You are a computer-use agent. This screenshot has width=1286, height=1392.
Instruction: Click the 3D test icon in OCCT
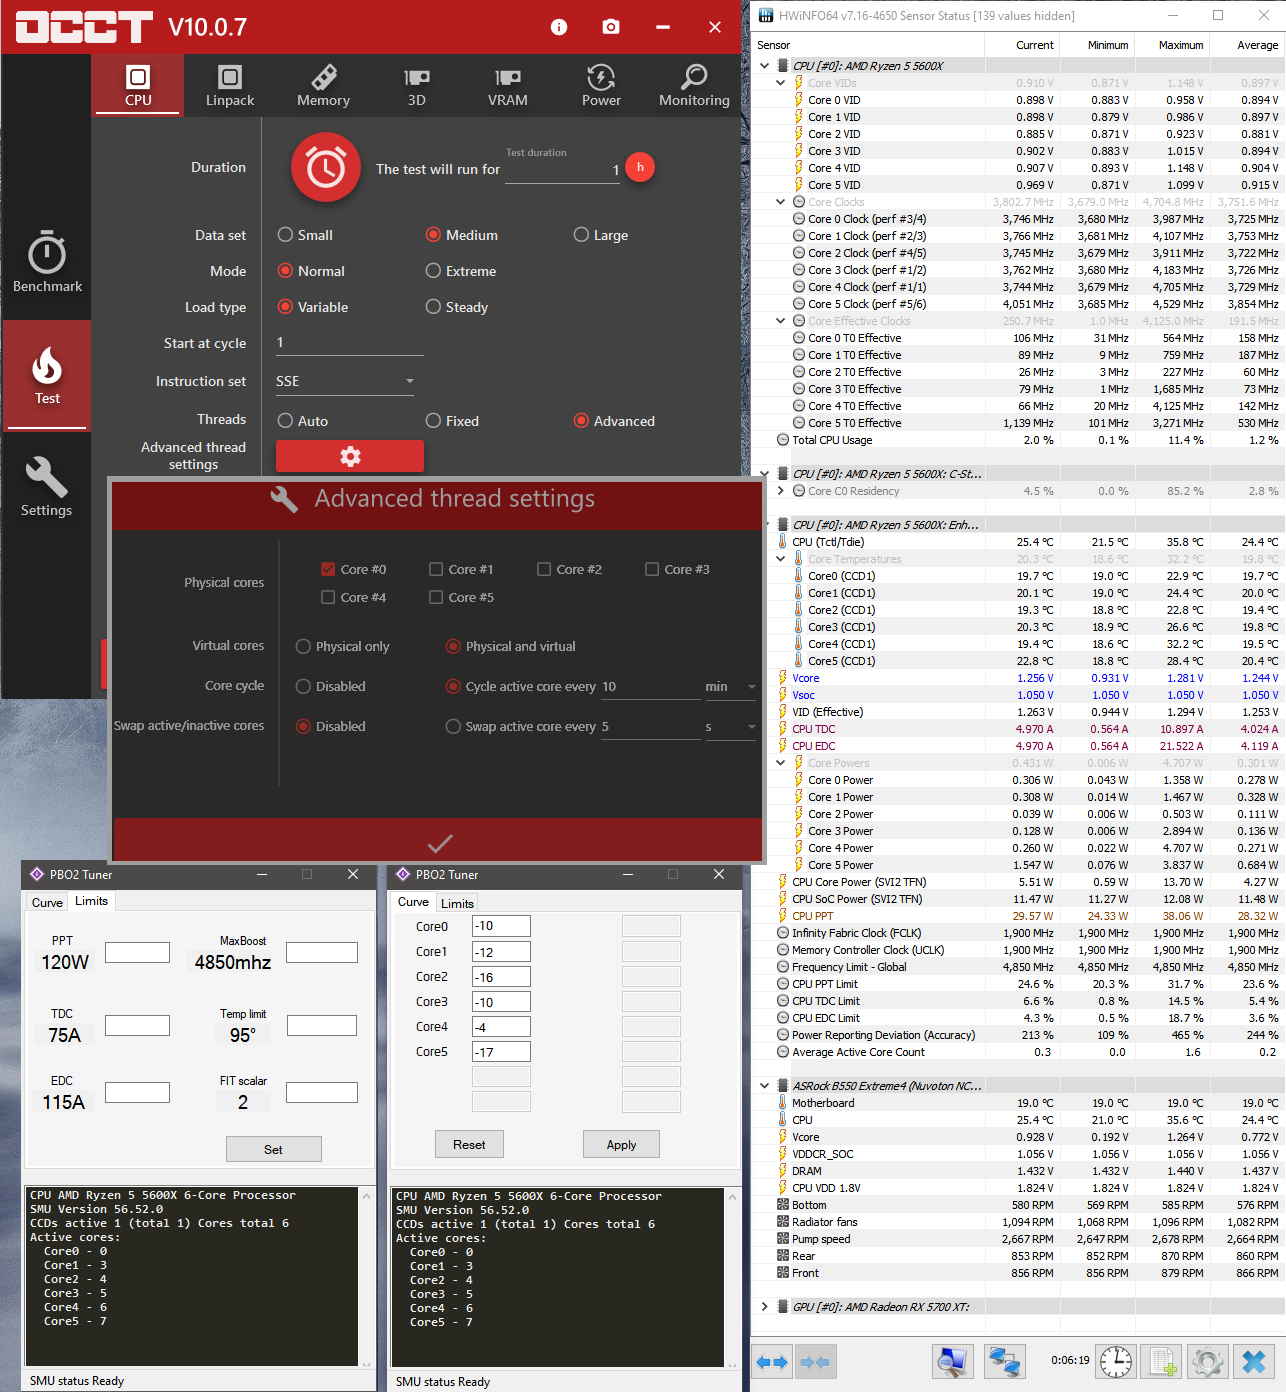point(417,85)
